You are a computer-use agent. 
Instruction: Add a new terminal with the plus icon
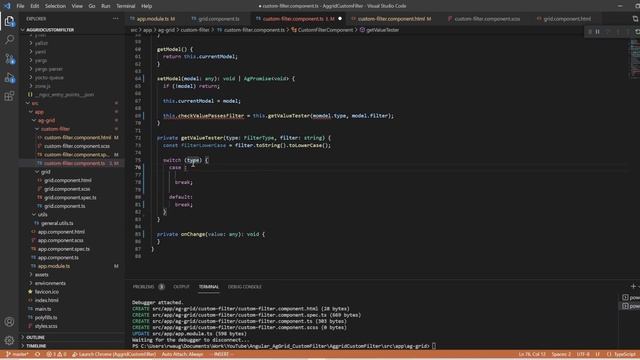pyautogui.click(x=633, y=287)
